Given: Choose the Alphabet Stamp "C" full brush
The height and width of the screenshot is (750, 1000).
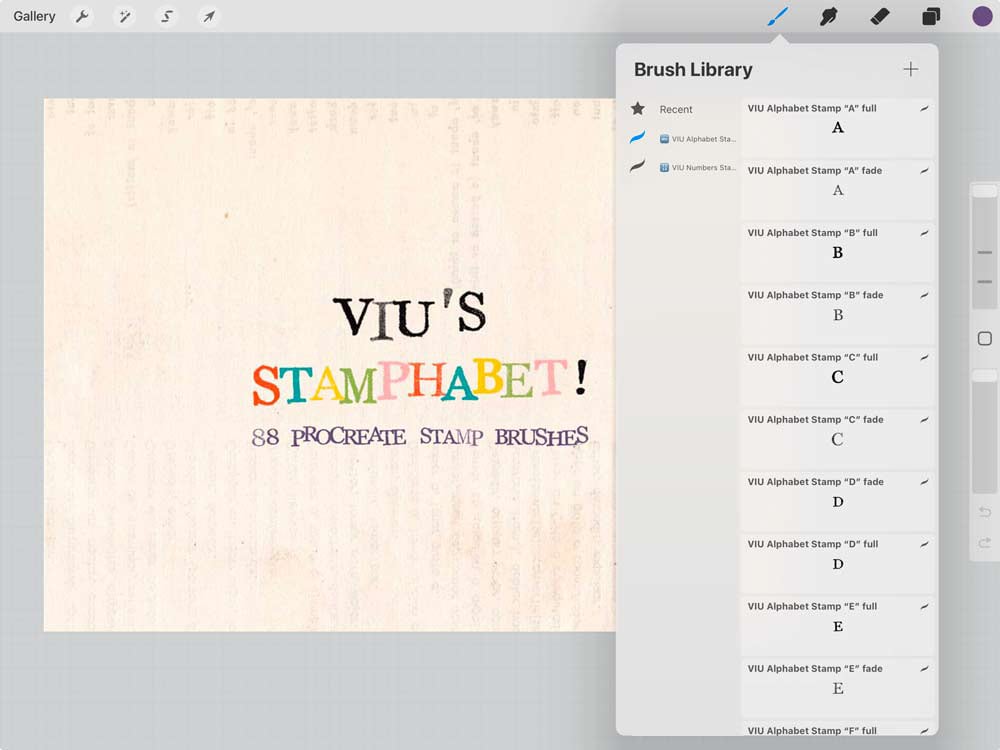Looking at the screenshot, I should (x=837, y=376).
